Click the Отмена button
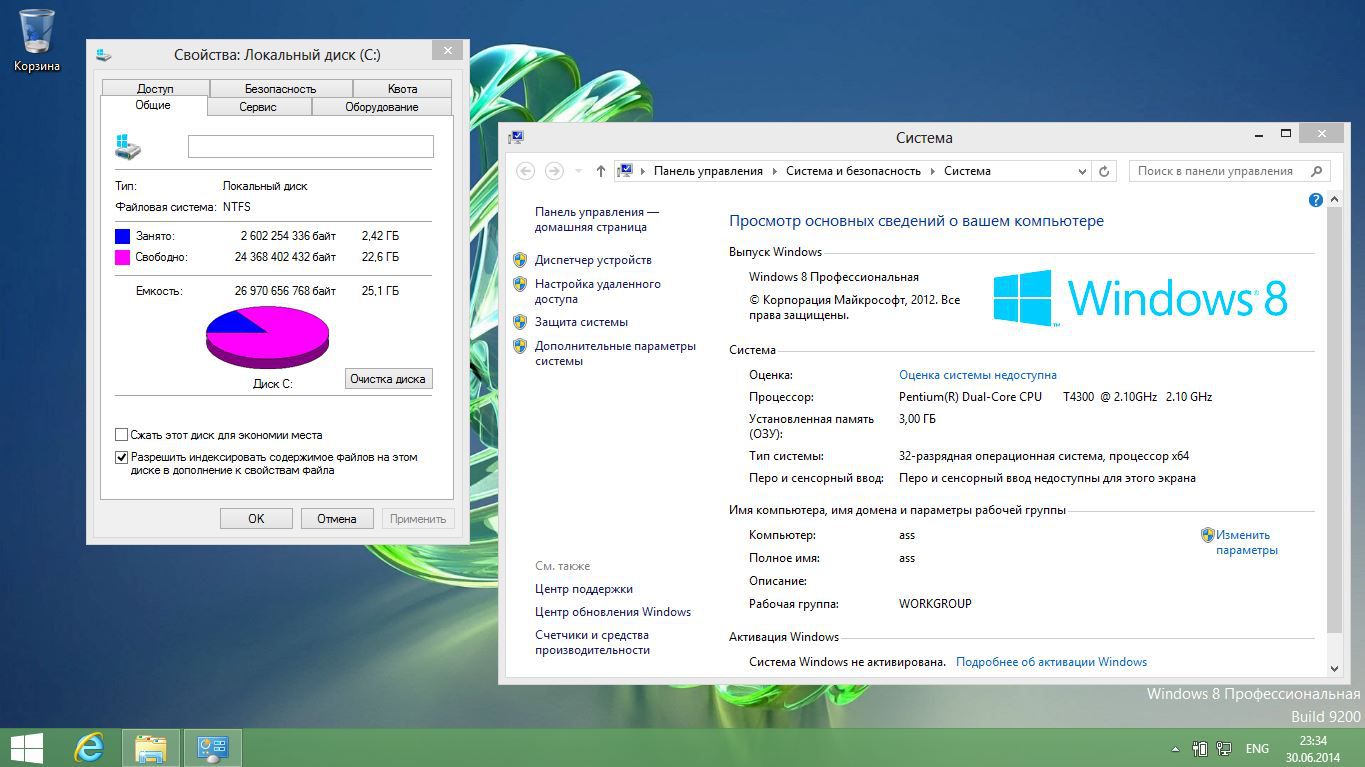 [x=337, y=519]
